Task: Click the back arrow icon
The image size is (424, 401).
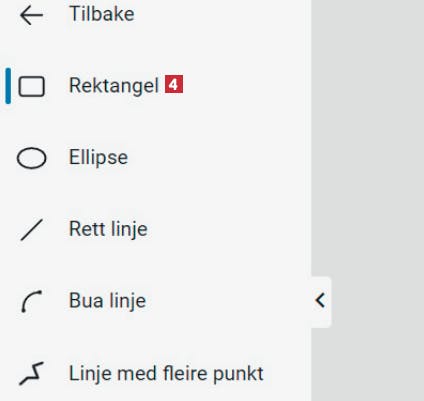Action: pos(31,15)
